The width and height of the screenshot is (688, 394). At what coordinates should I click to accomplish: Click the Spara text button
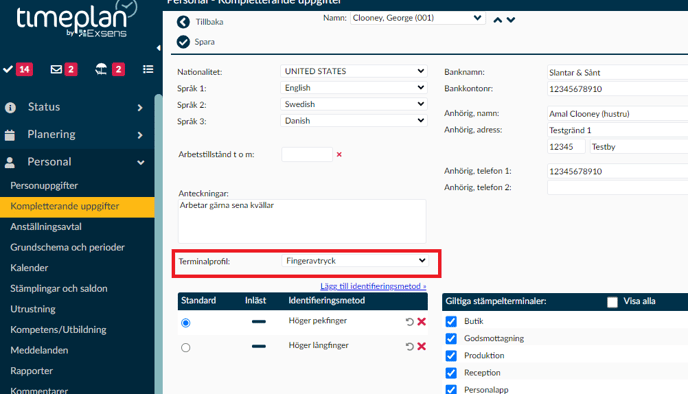click(204, 42)
